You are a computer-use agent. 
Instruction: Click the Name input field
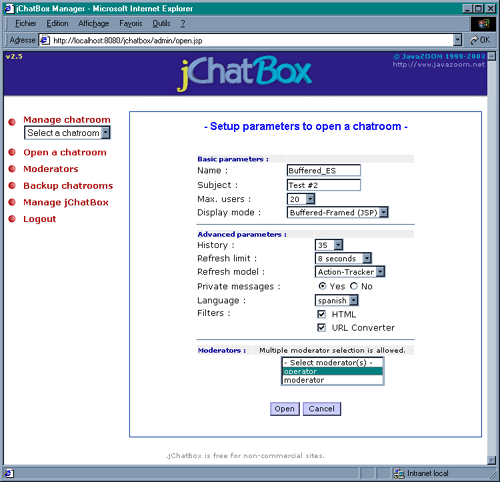pyautogui.click(x=324, y=170)
